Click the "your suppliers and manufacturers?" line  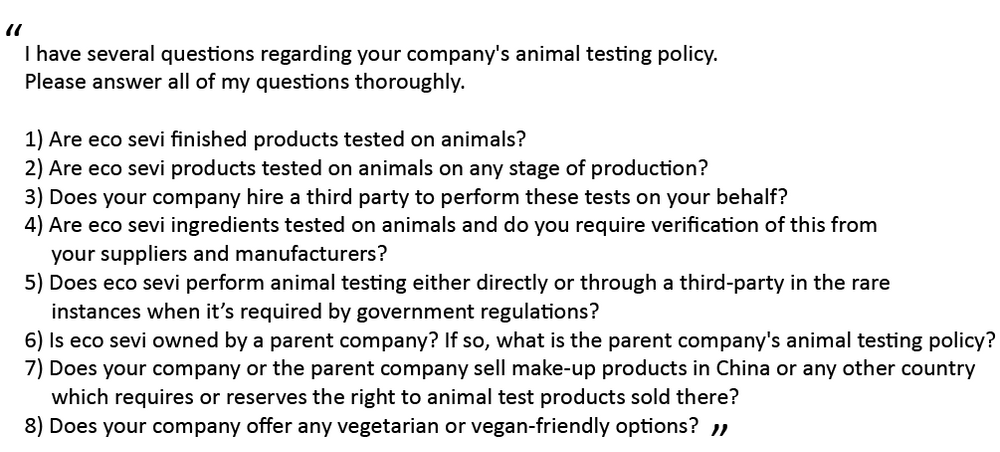(219, 254)
